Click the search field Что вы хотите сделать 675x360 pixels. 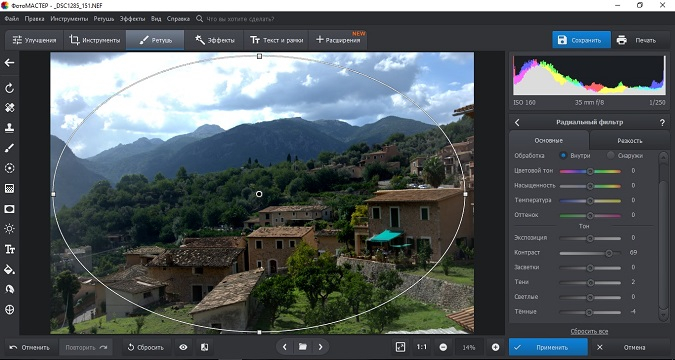click(240, 19)
